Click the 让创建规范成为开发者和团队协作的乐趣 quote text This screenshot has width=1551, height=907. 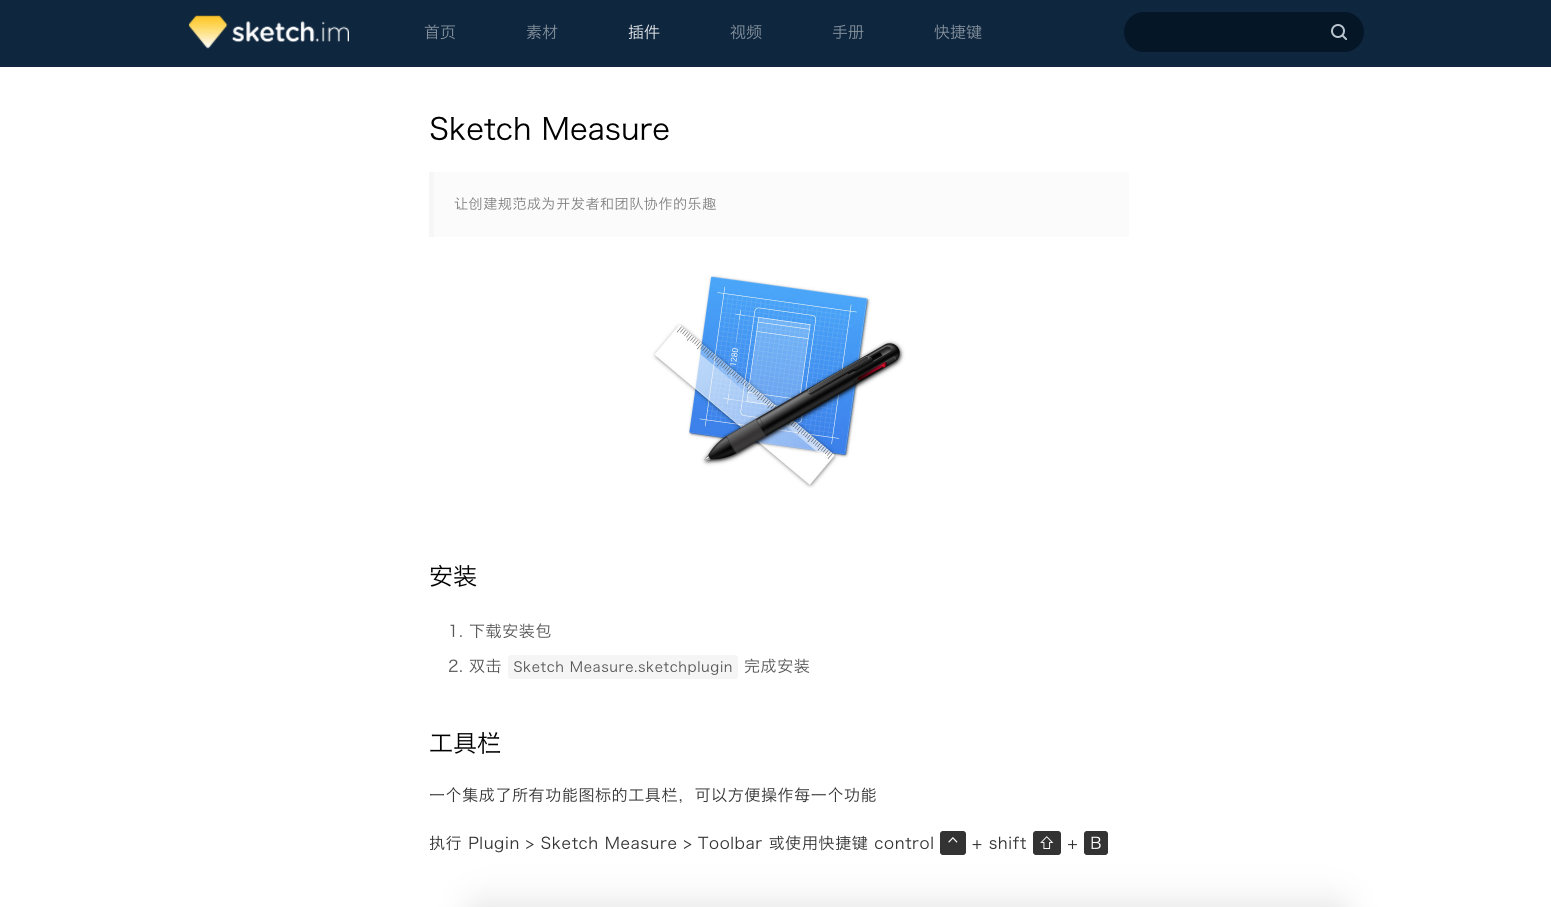click(x=586, y=204)
